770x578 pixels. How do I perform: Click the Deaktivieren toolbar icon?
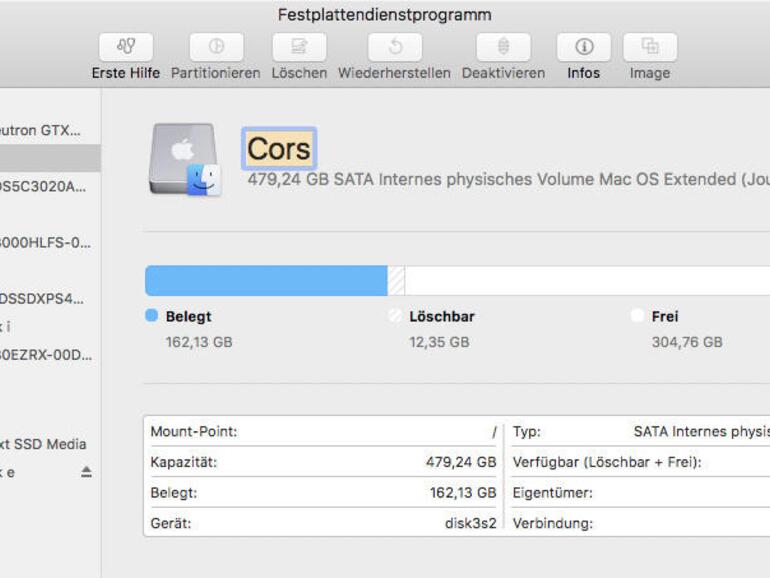pyautogui.click(x=503, y=47)
